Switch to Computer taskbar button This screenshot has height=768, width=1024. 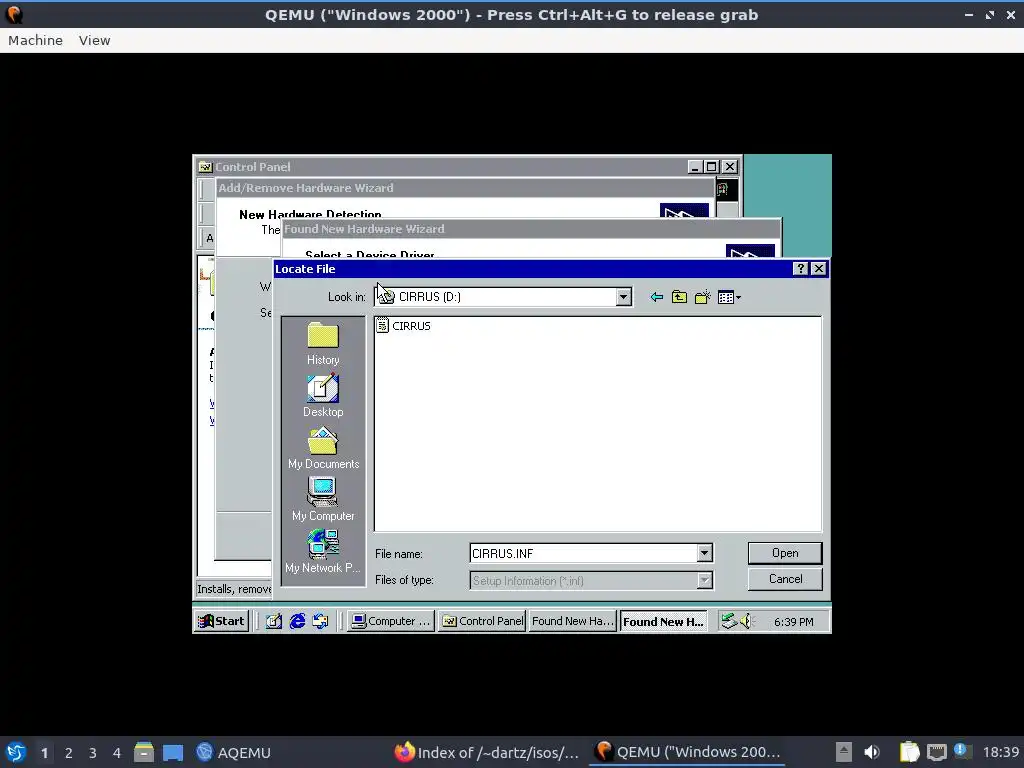coord(391,621)
